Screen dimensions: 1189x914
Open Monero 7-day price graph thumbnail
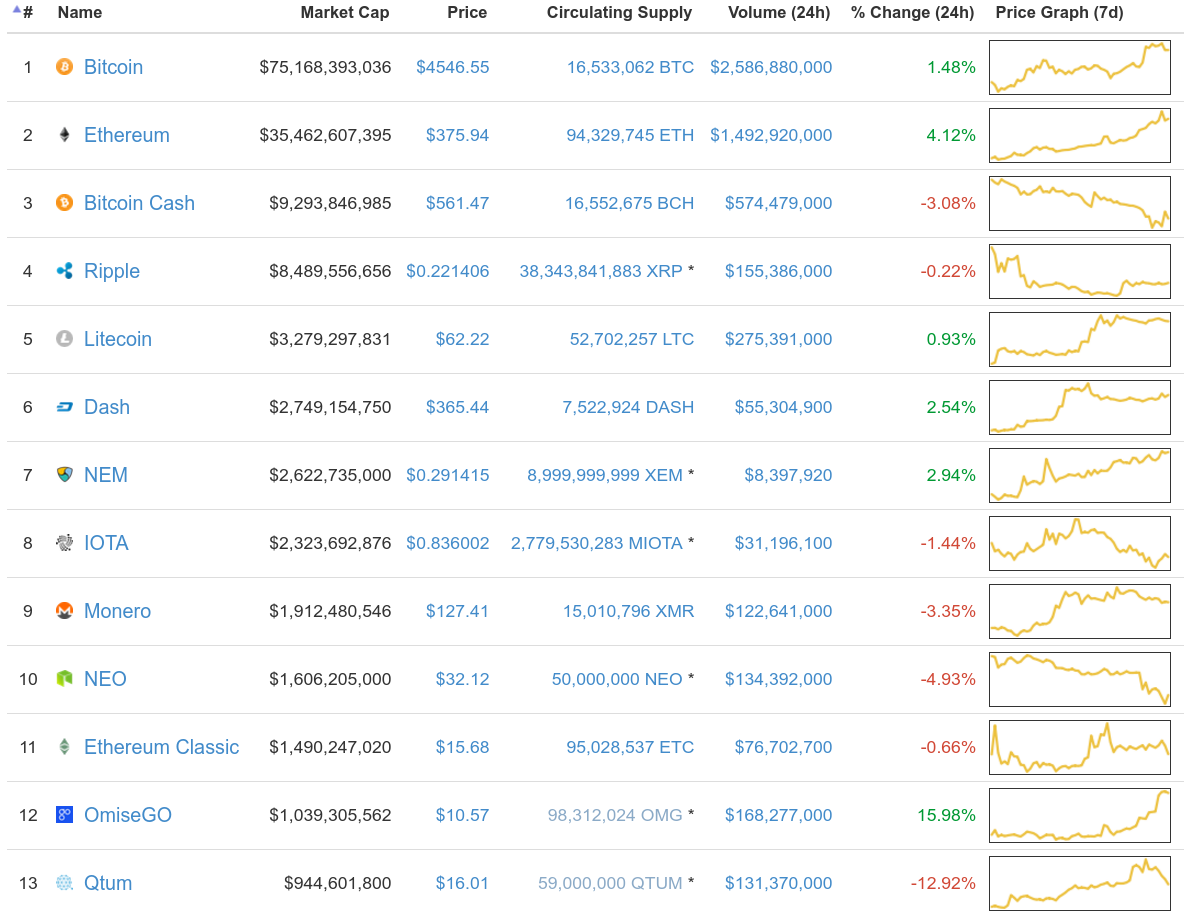coord(1080,611)
